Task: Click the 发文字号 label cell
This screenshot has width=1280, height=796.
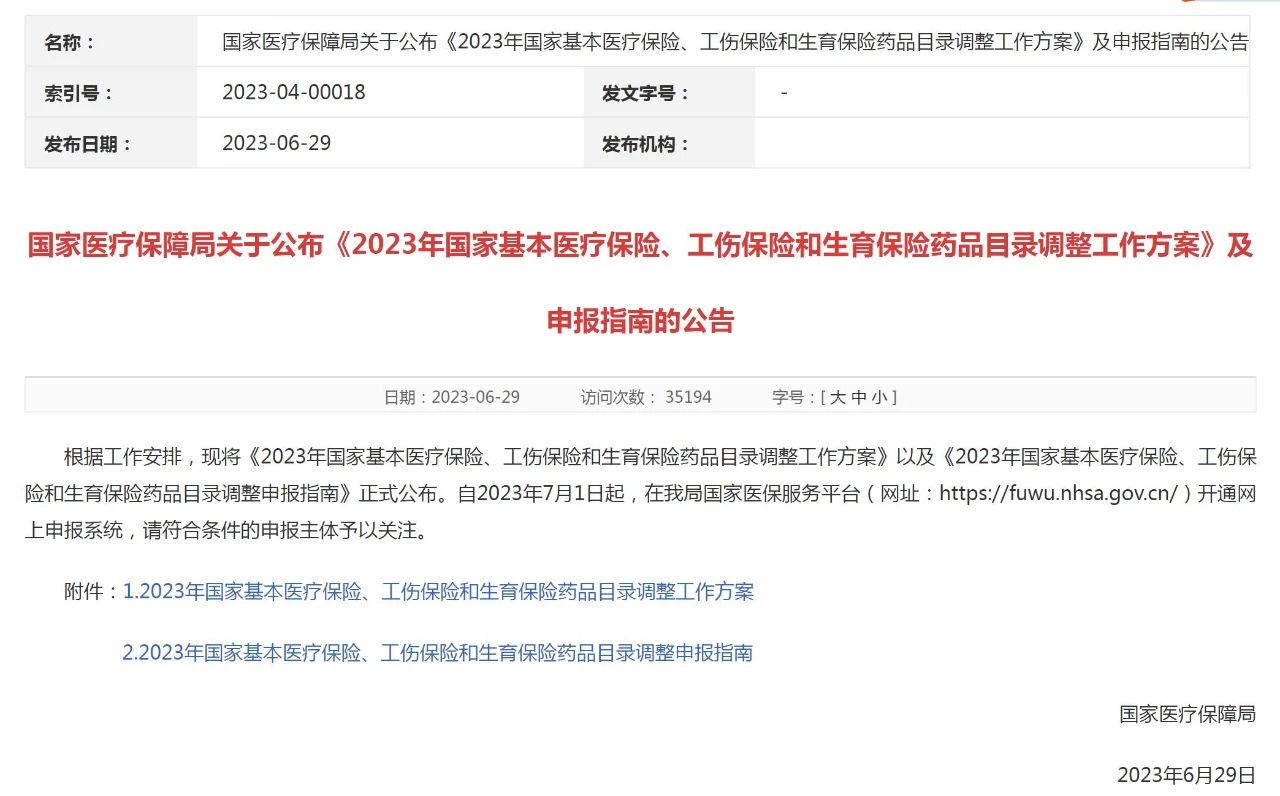Action: pyautogui.click(x=669, y=93)
